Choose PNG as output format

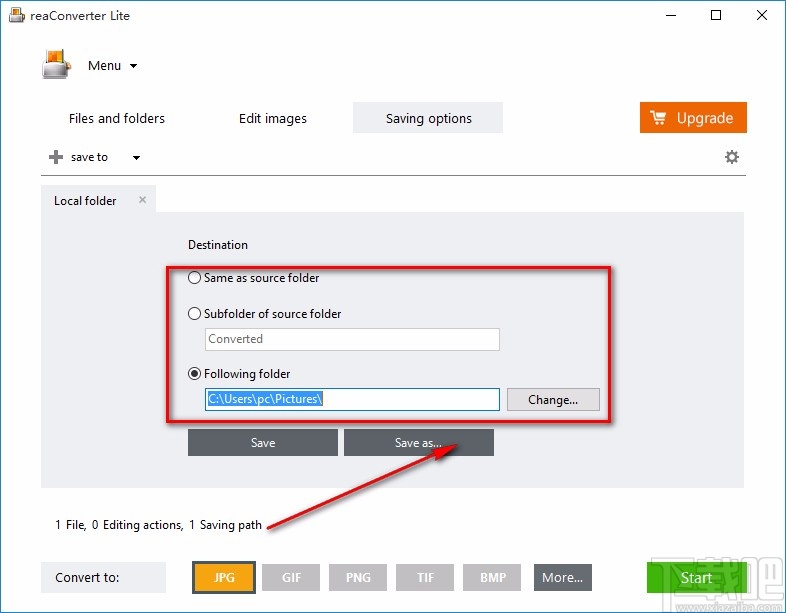(x=358, y=577)
